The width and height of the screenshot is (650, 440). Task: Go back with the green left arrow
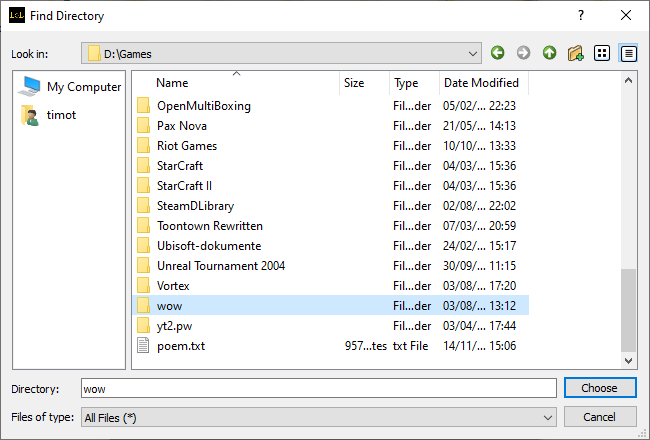click(x=497, y=53)
